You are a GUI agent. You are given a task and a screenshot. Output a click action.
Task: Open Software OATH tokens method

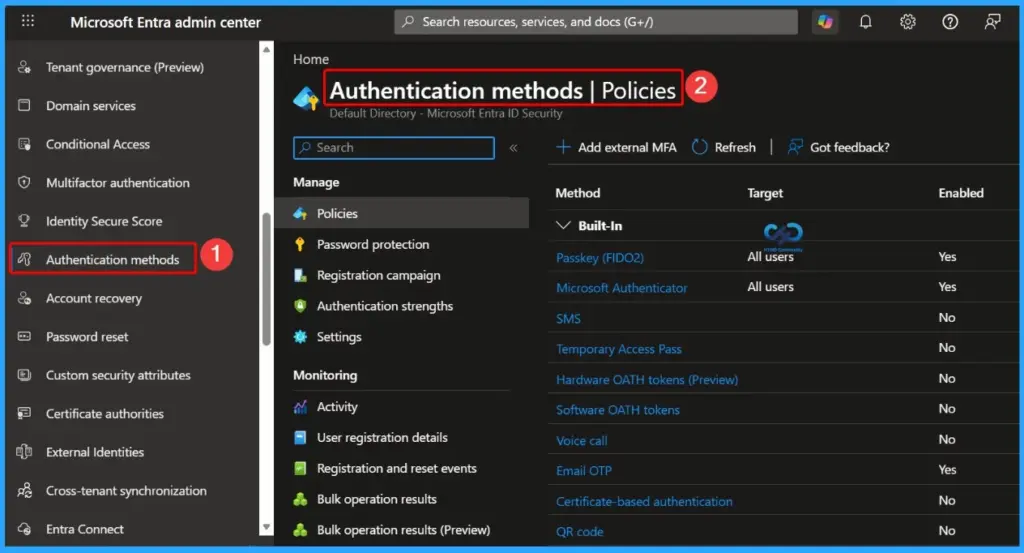pyautogui.click(x=618, y=409)
